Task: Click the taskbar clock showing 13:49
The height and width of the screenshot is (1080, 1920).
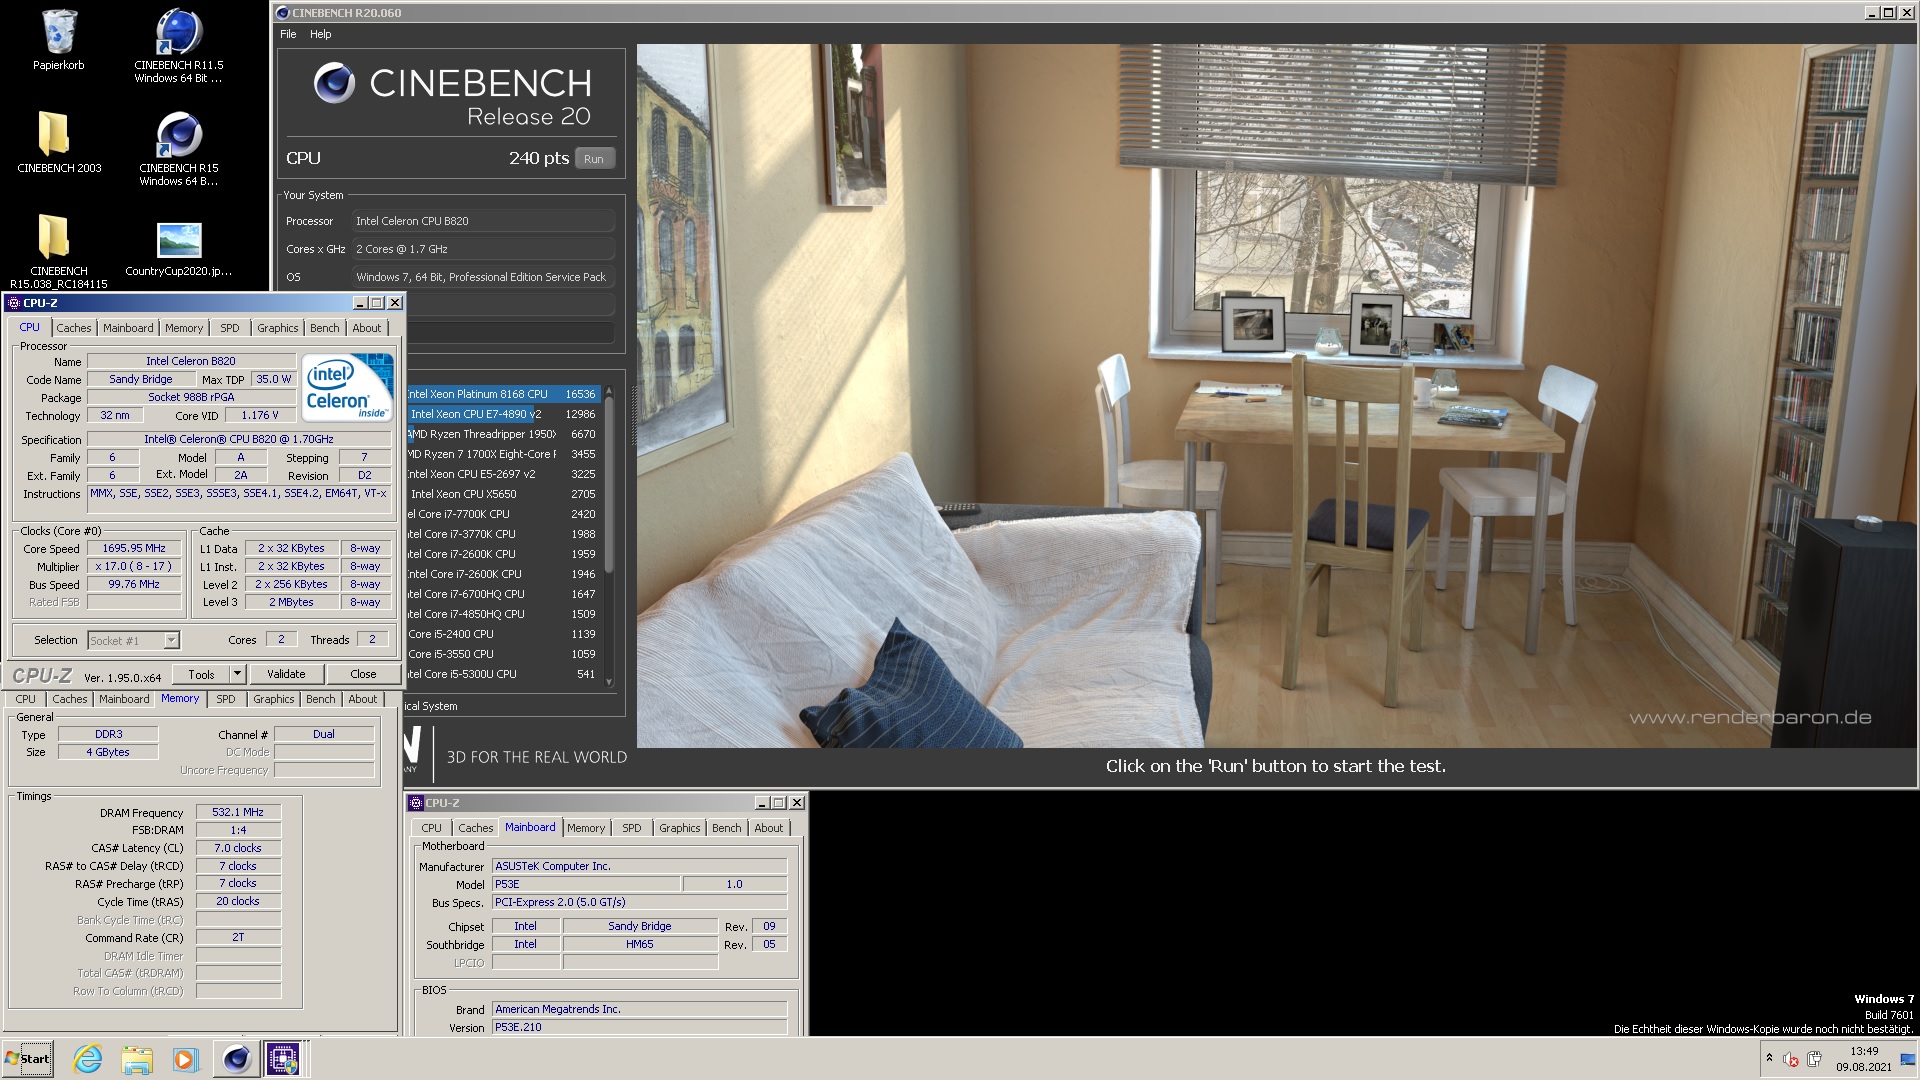Action: pyautogui.click(x=1863, y=1059)
